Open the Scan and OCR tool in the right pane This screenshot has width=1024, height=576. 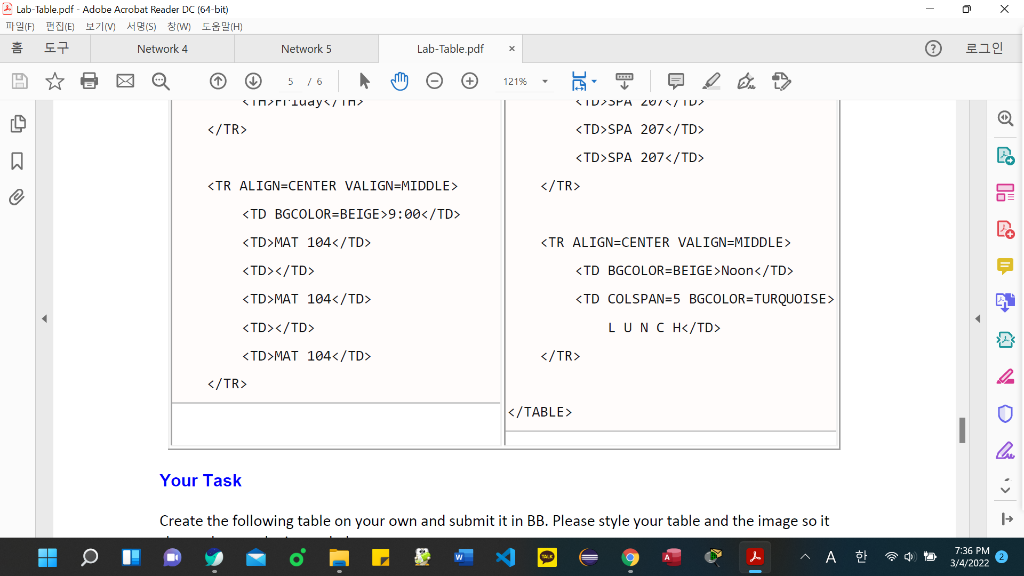pyautogui.click(x=1005, y=340)
